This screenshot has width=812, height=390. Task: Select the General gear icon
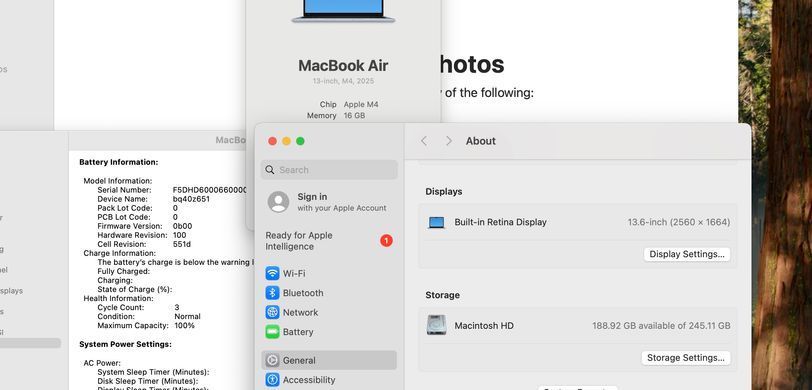[272, 360]
